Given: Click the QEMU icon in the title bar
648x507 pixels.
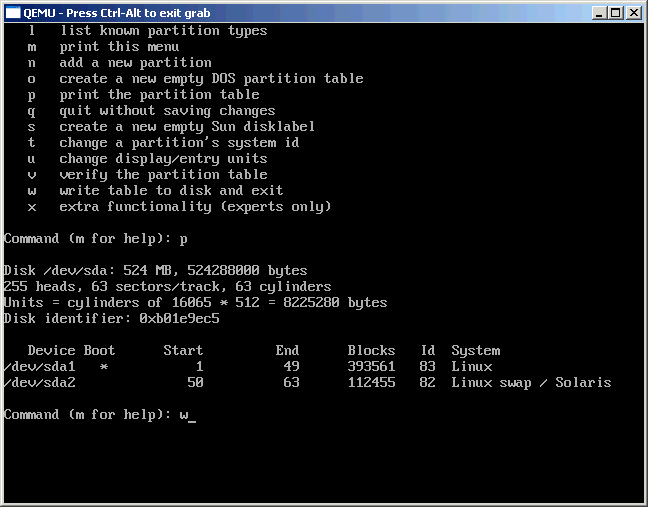Looking at the screenshot, I should point(12,12).
